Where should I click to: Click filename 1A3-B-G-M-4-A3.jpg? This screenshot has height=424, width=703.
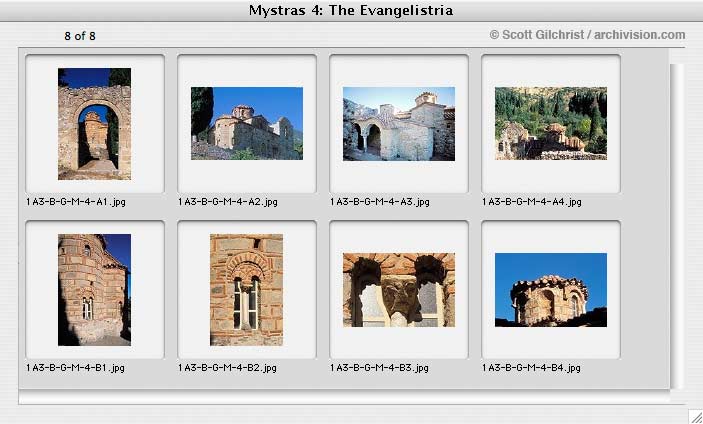pos(380,202)
